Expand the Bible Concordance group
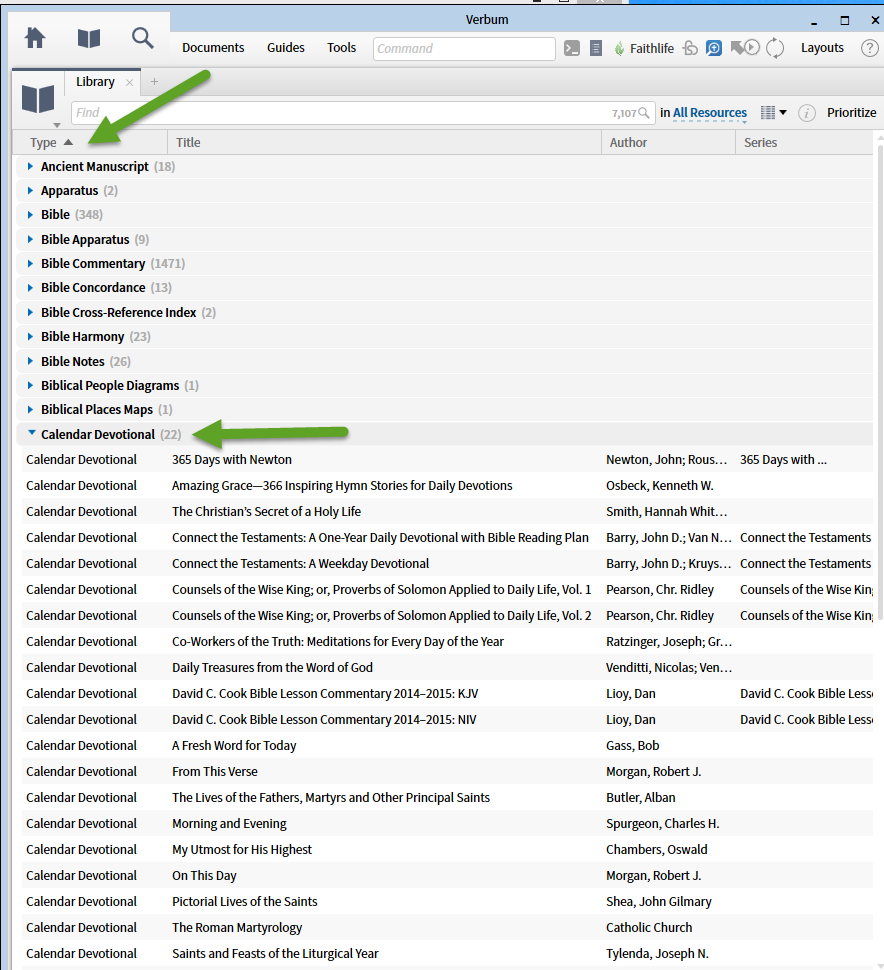Screen dimensions: 884x970 pyautogui.click(x=30, y=288)
